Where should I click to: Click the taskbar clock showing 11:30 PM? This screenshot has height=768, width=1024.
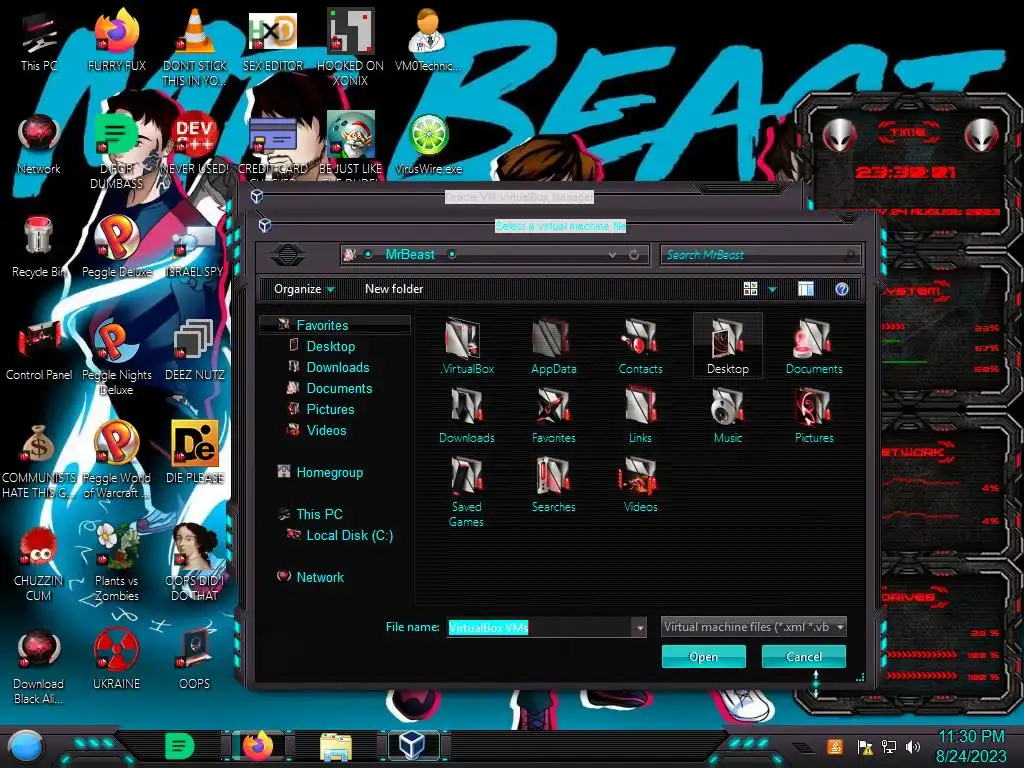pyautogui.click(x=971, y=746)
